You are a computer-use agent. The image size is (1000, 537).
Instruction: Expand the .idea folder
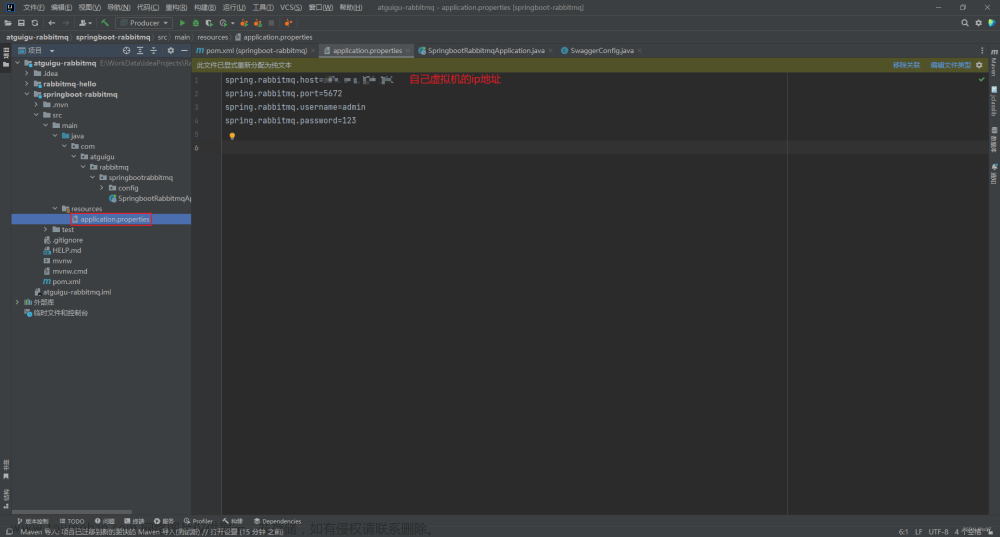(x=27, y=73)
